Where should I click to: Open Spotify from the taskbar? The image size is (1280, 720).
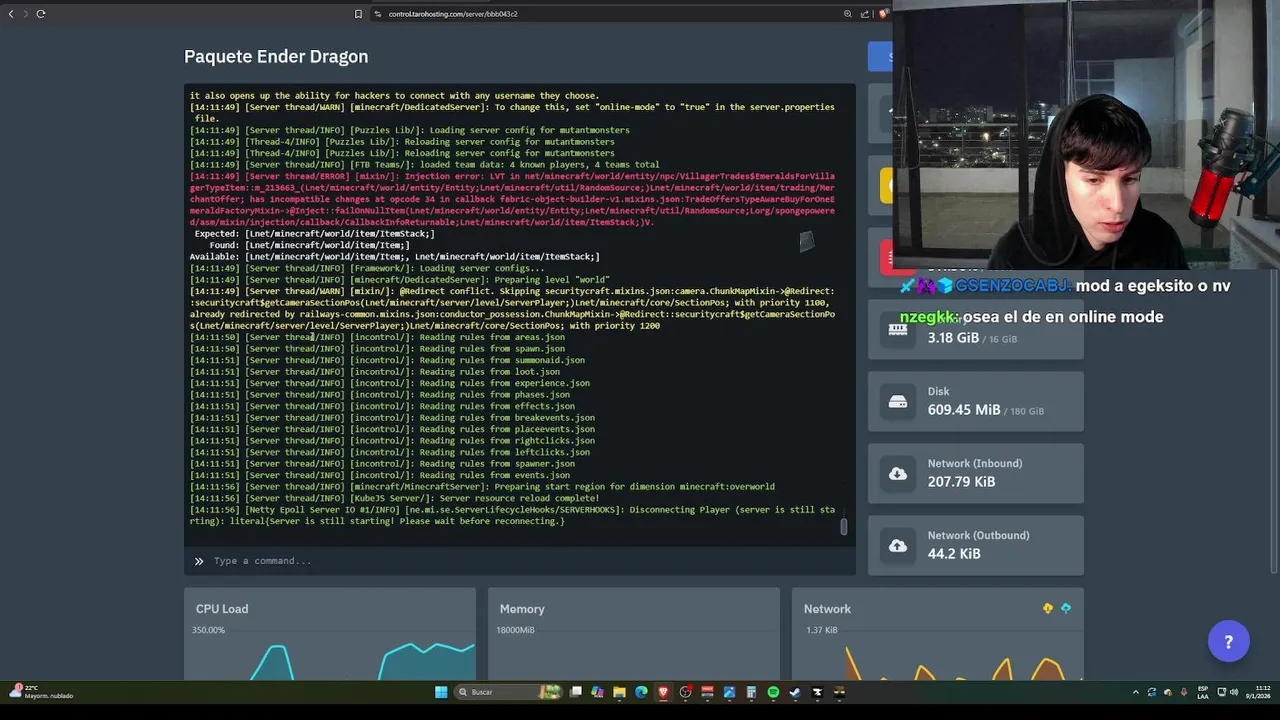click(773, 692)
